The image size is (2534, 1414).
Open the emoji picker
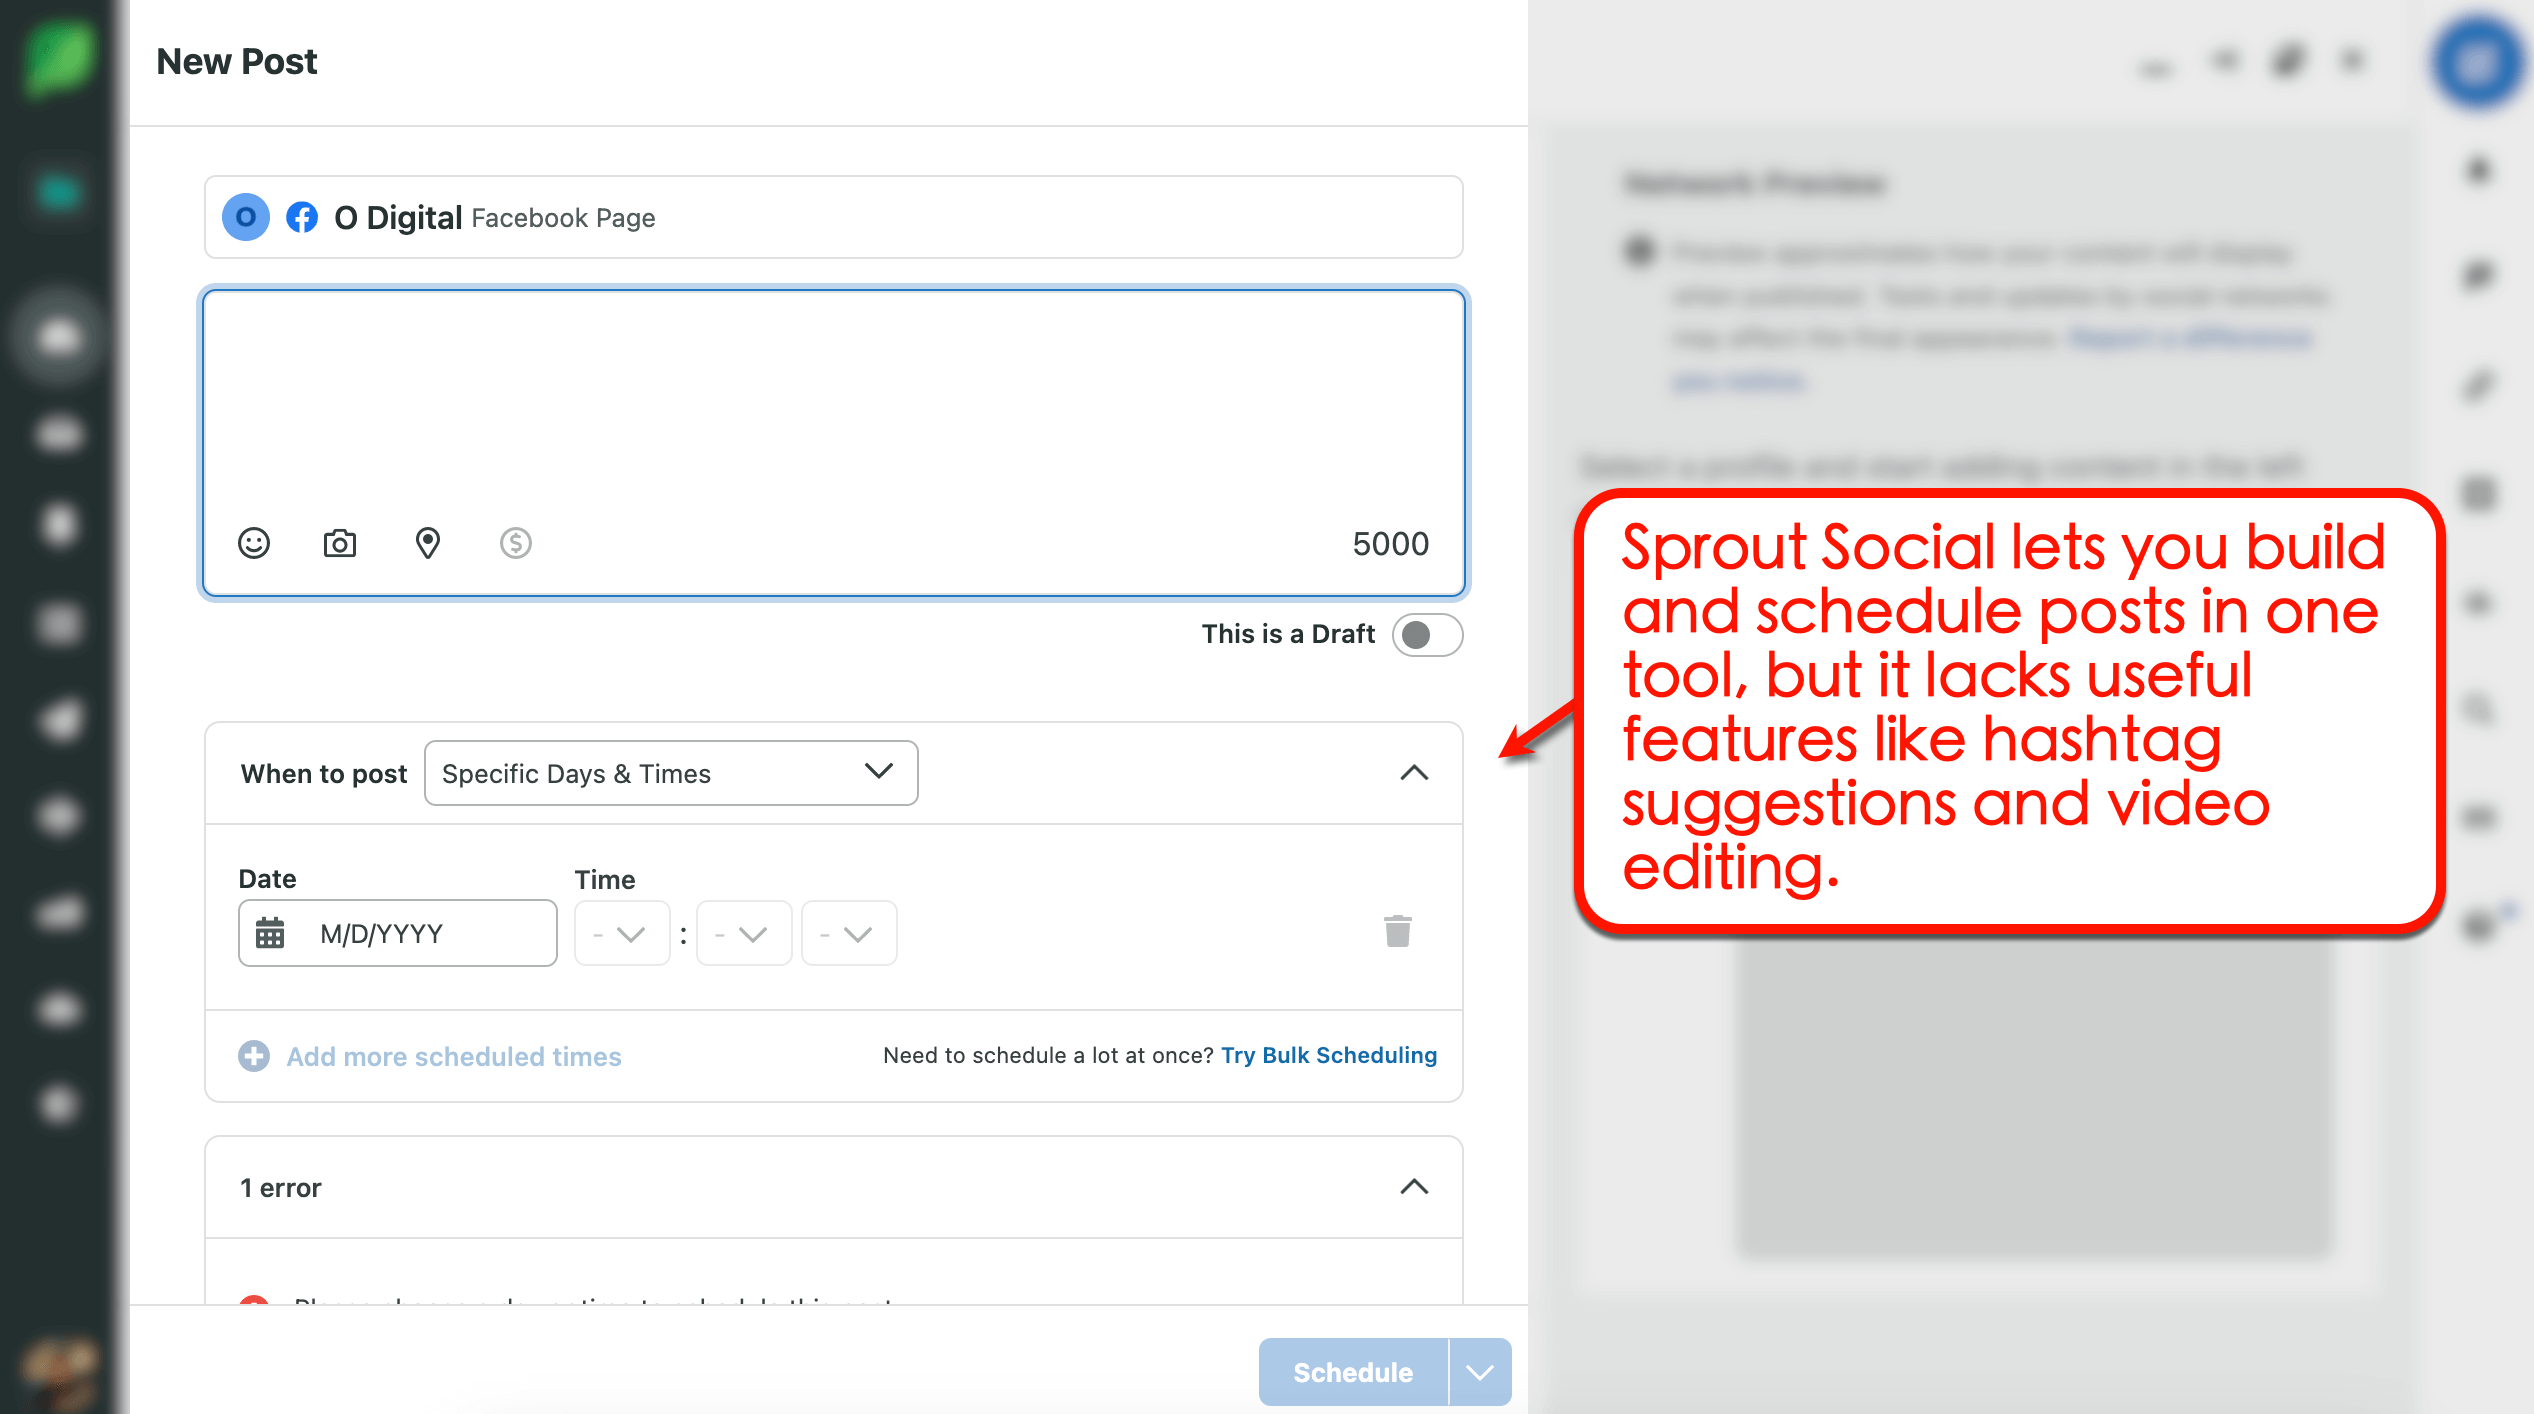tap(253, 543)
